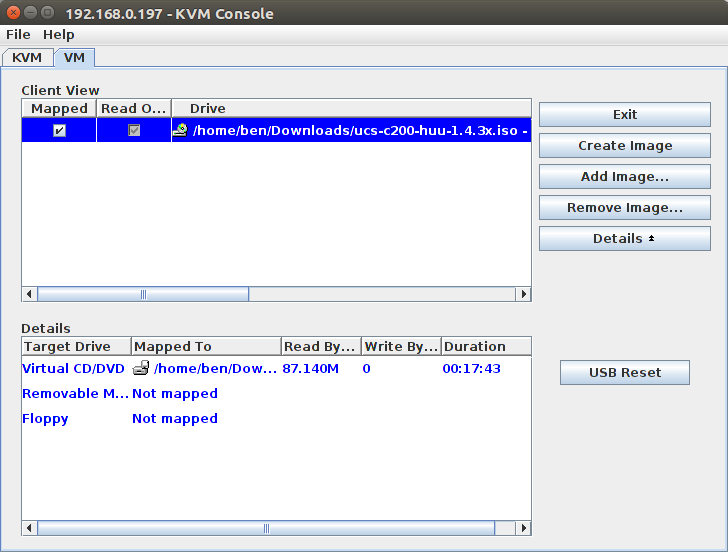Close the KVM Console window
Viewport: 728px width, 552px height.
click(x=13, y=13)
